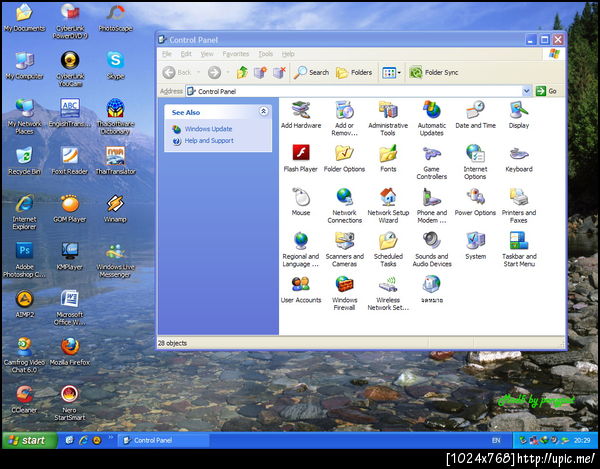Viewport: 600px width, 469px height.
Task: Open Network Connections icon
Action: click(344, 206)
